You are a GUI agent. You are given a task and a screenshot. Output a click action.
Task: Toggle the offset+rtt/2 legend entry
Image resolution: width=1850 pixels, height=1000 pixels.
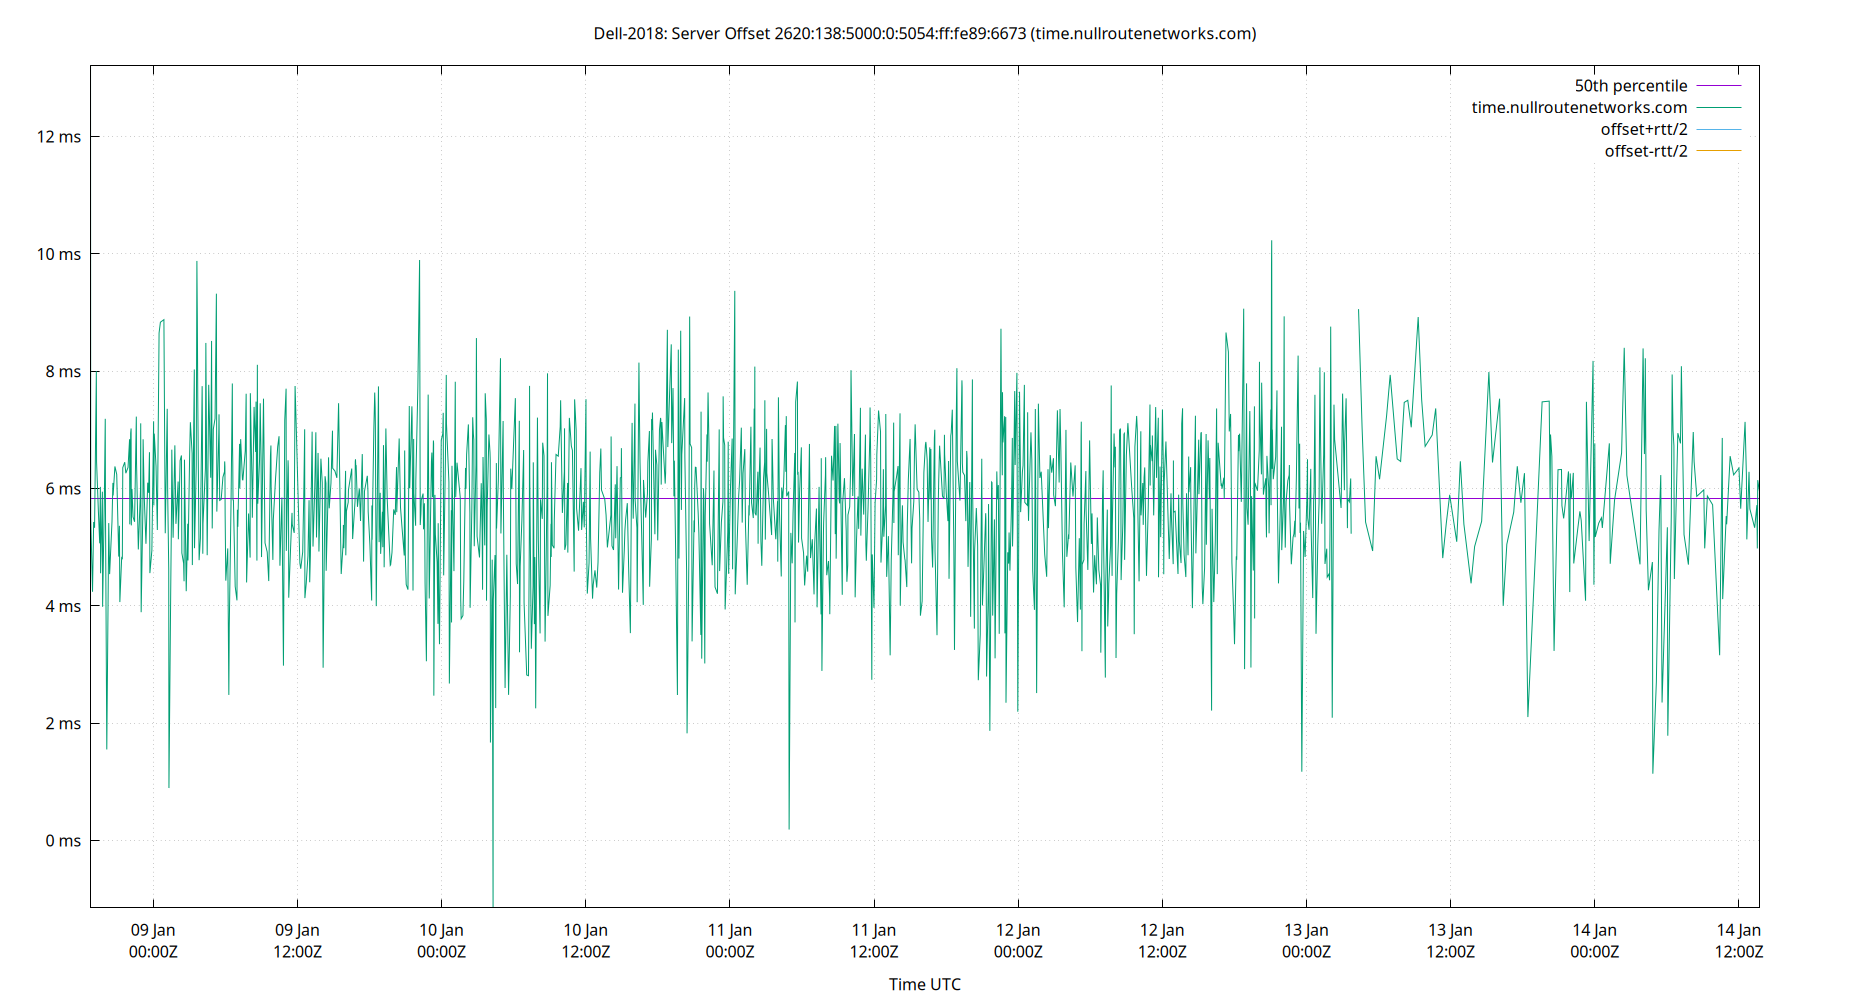click(x=1645, y=128)
